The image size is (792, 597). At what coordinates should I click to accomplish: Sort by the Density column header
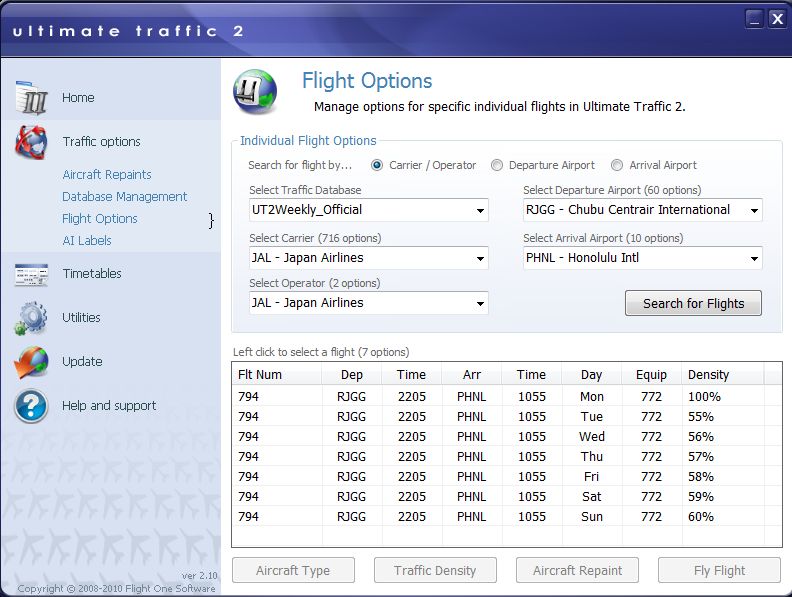pos(722,375)
